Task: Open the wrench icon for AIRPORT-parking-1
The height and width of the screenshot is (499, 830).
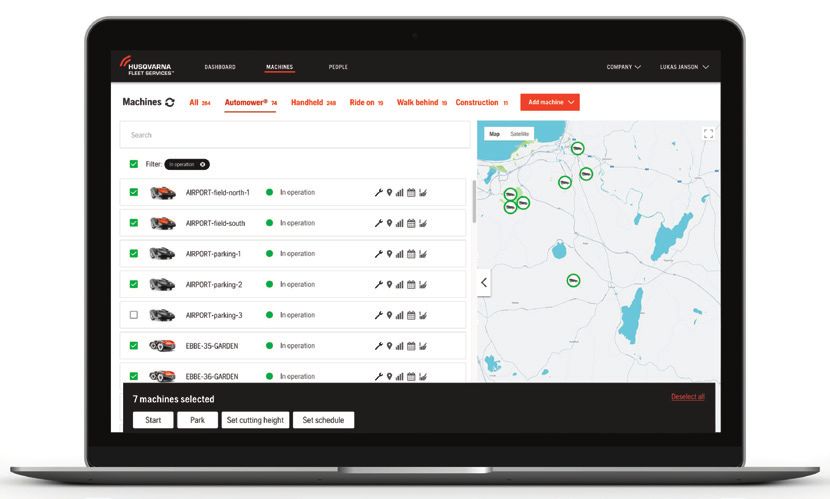Action: pyautogui.click(x=378, y=254)
